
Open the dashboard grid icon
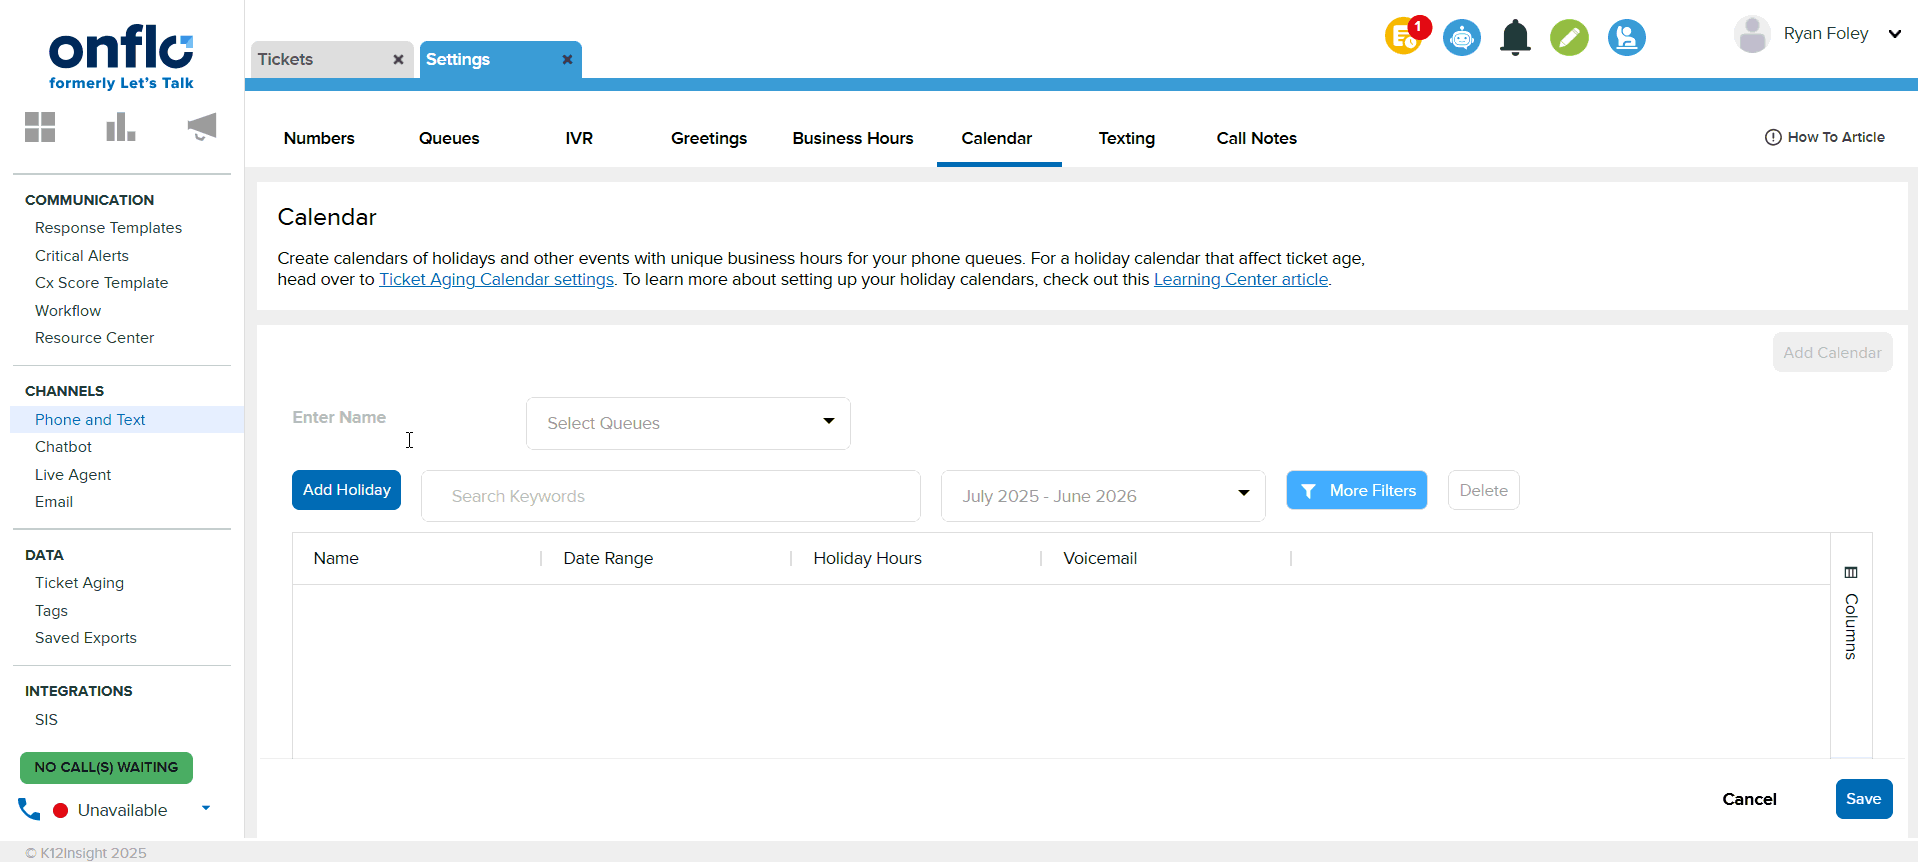pyautogui.click(x=40, y=127)
